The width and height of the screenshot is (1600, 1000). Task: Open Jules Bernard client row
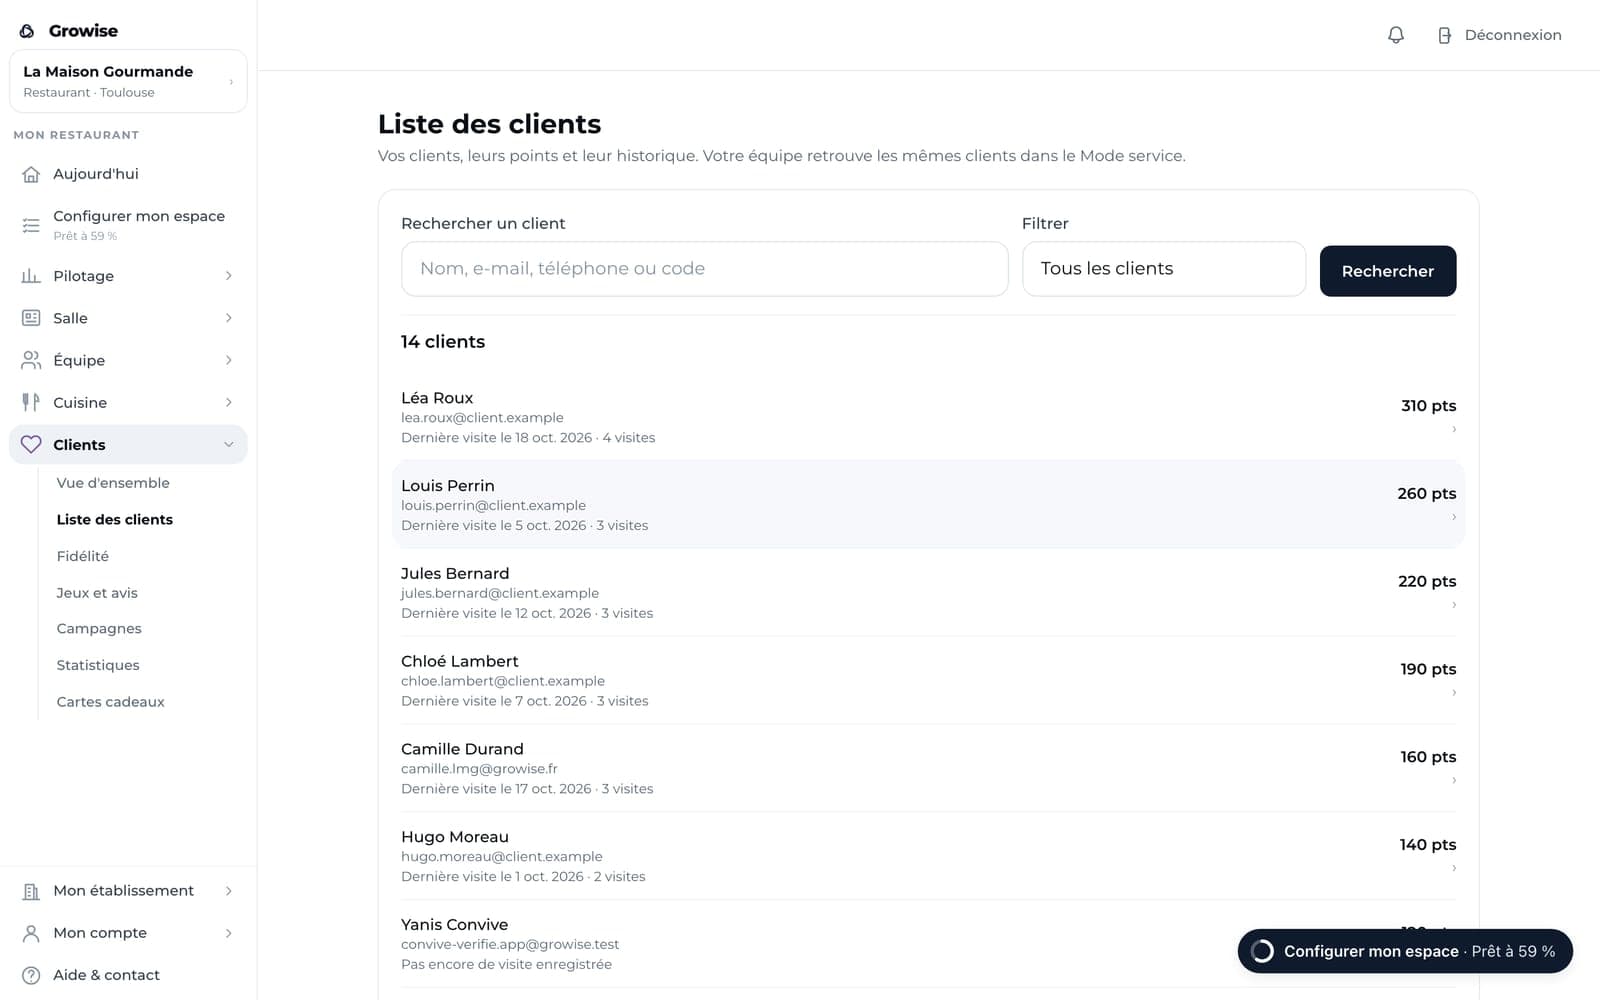pos(928,592)
